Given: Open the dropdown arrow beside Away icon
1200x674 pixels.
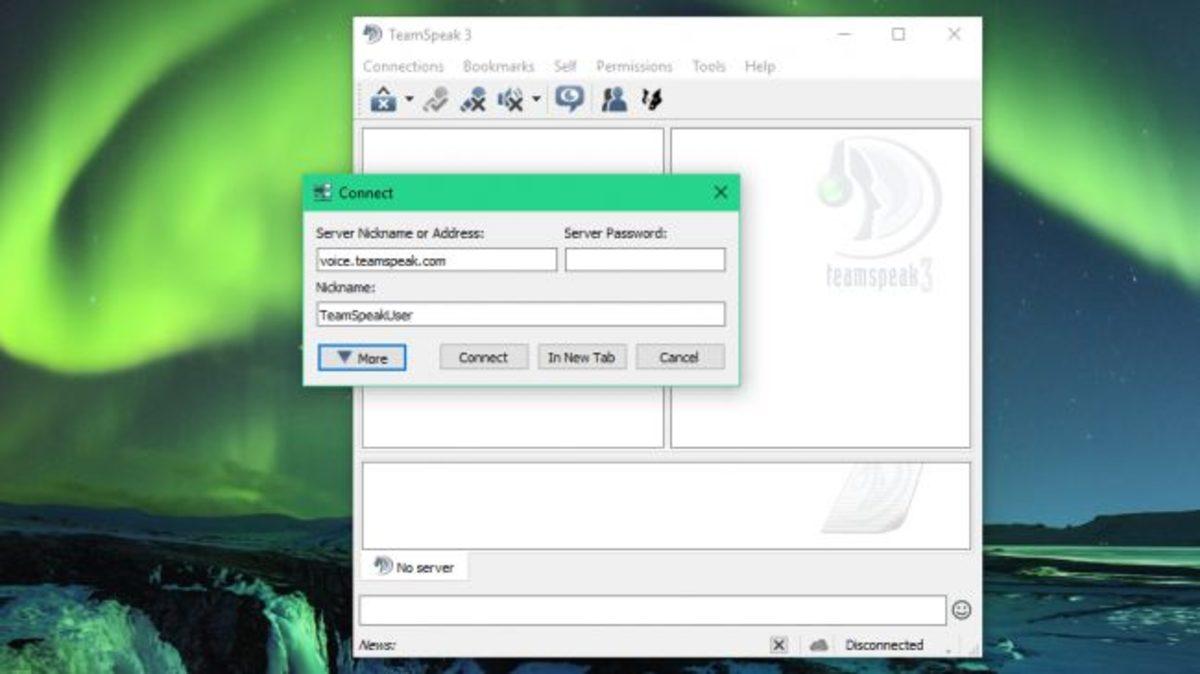Looking at the screenshot, I should click(x=409, y=99).
